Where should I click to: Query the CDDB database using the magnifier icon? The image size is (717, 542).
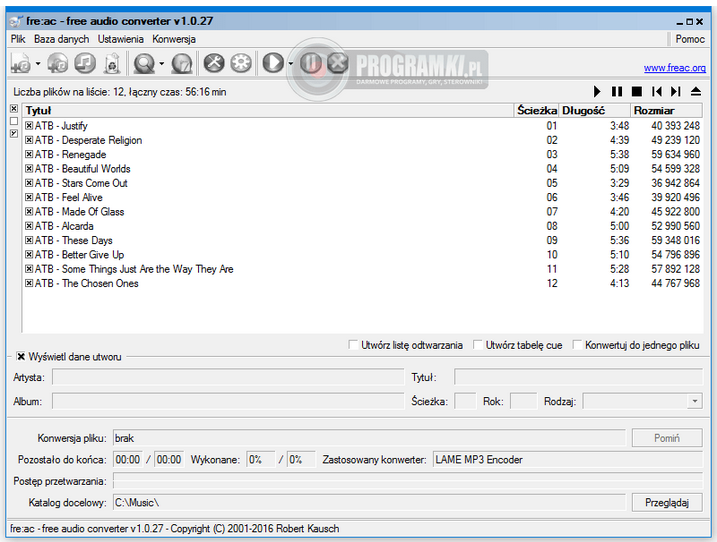[144, 63]
